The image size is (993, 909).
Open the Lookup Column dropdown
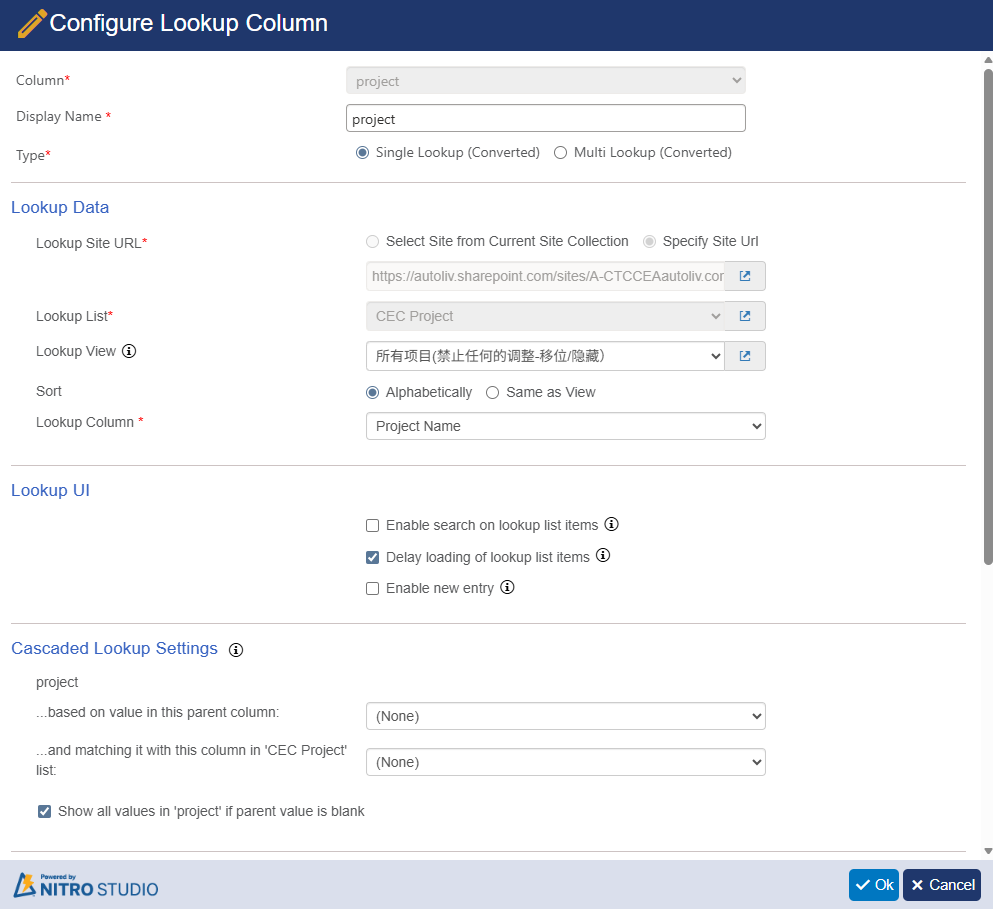coord(565,426)
